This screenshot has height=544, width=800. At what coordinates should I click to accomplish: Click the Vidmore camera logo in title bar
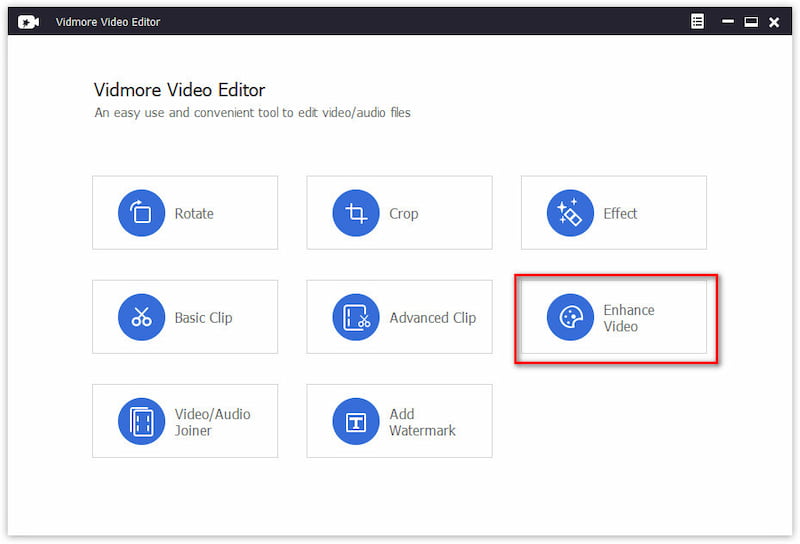[x=28, y=22]
